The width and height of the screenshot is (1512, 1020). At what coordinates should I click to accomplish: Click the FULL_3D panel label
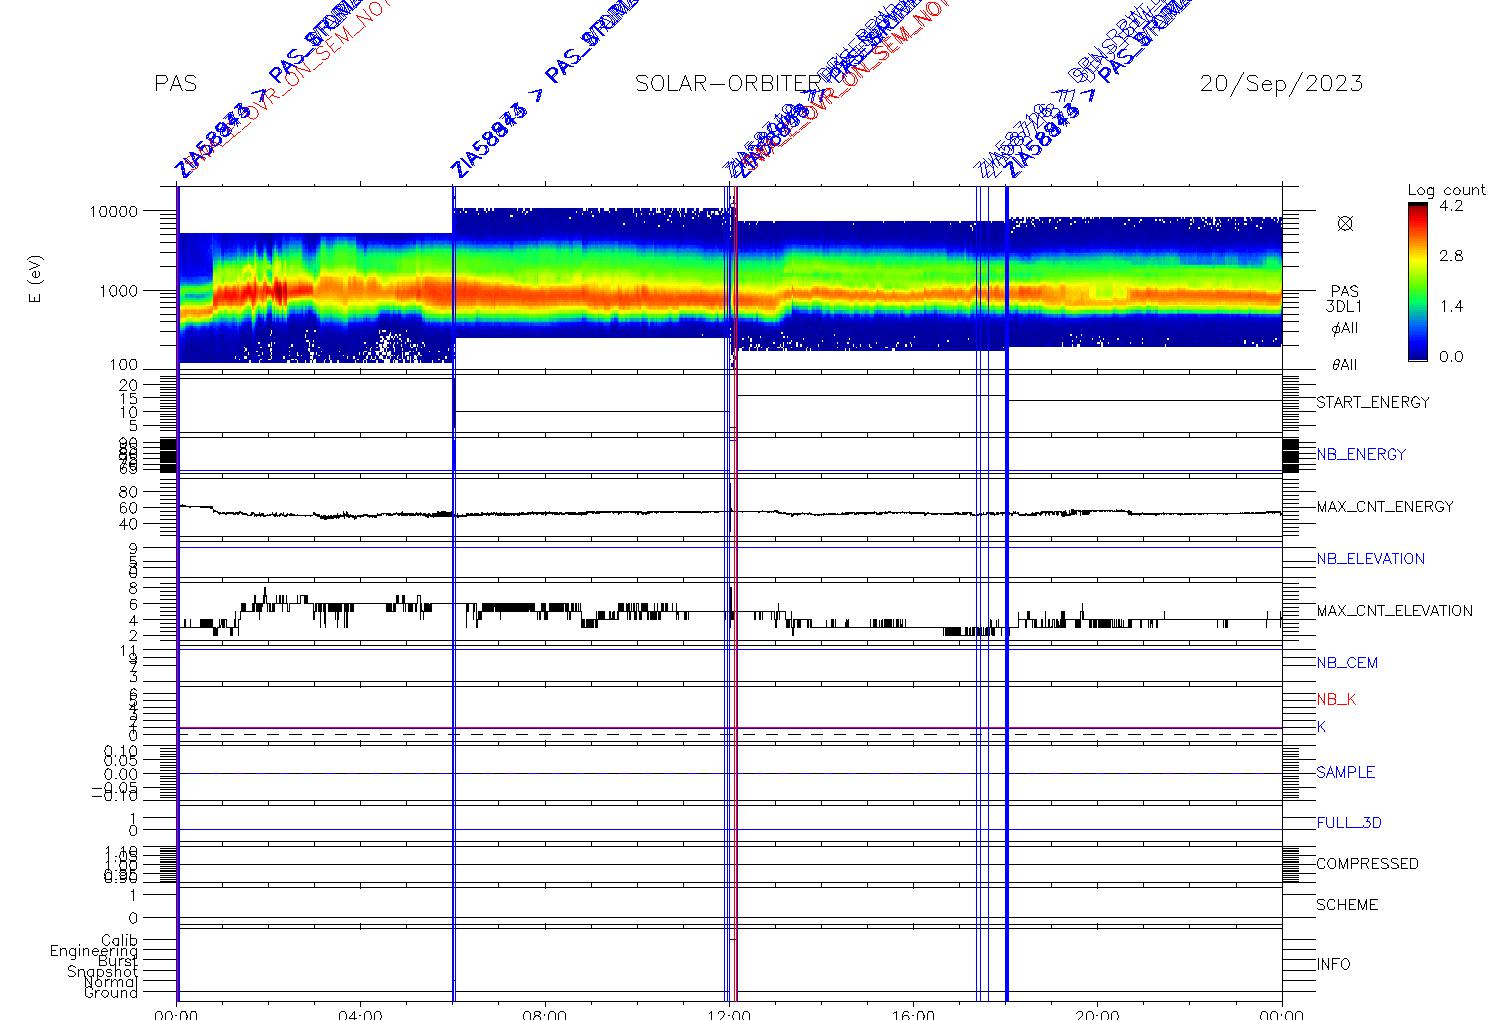(x=1349, y=823)
